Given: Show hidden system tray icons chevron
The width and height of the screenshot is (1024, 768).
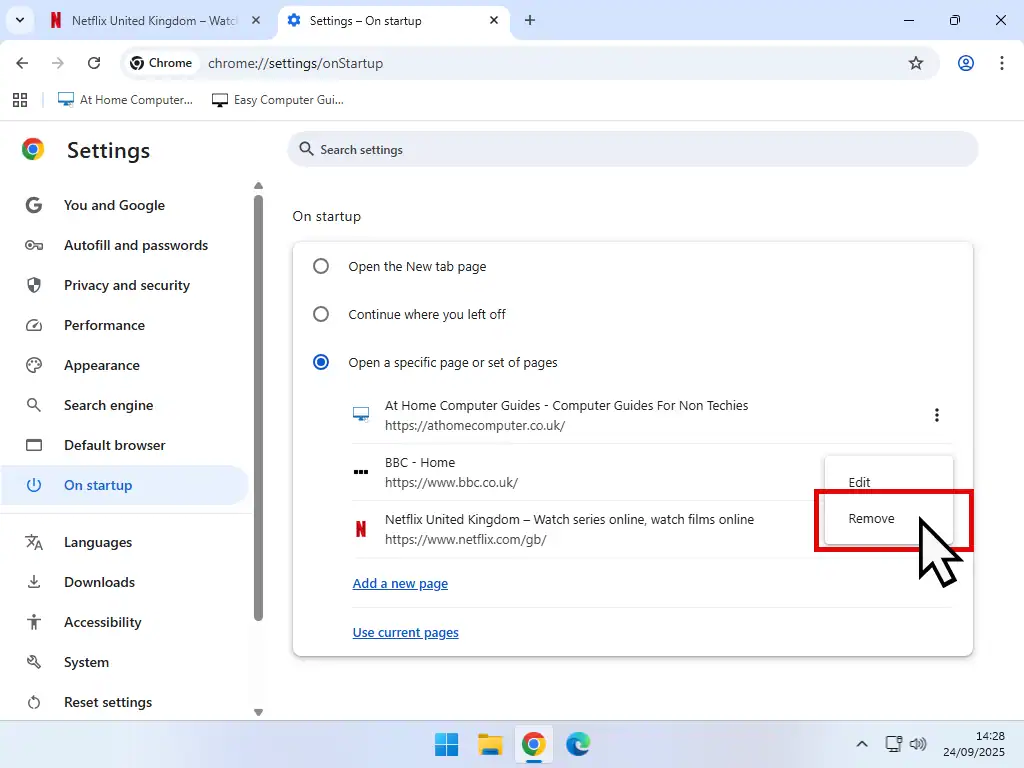Looking at the screenshot, I should 861,744.
